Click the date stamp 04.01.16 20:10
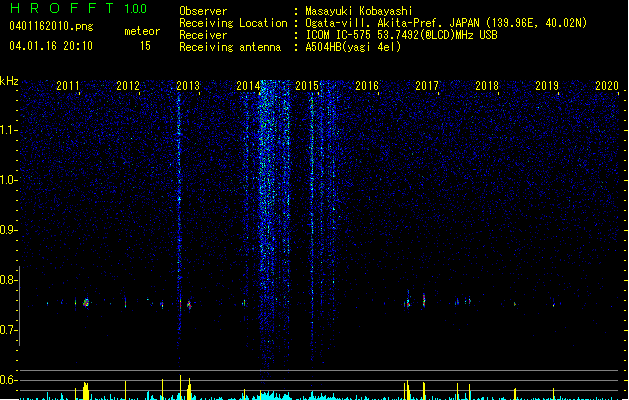 click(x=51, y=46)
